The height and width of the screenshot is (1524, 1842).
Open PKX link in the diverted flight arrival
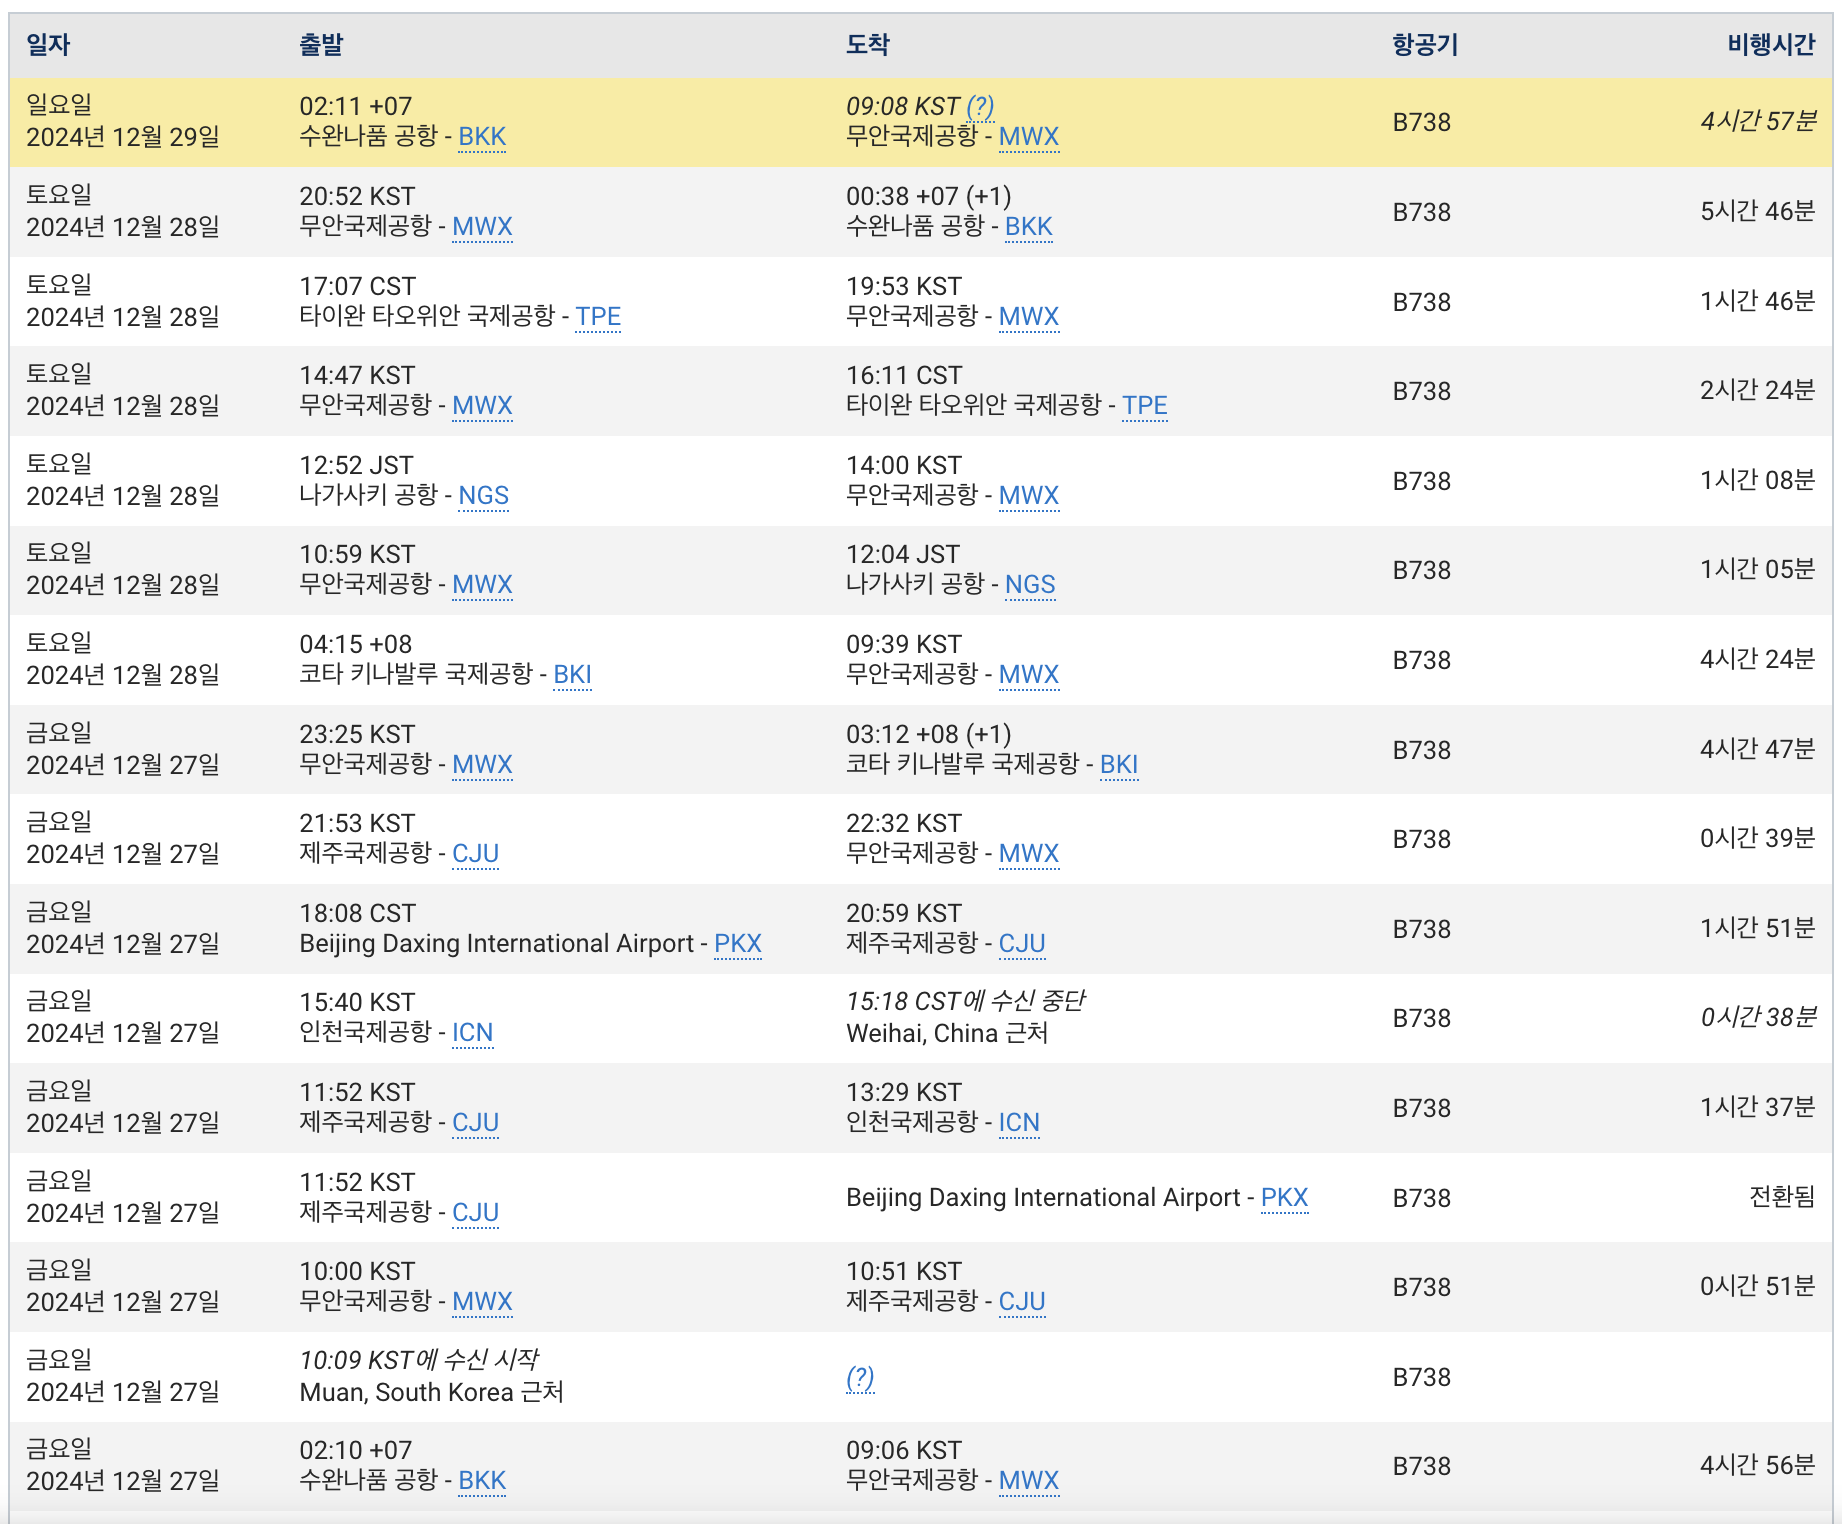[1285, 1198]
